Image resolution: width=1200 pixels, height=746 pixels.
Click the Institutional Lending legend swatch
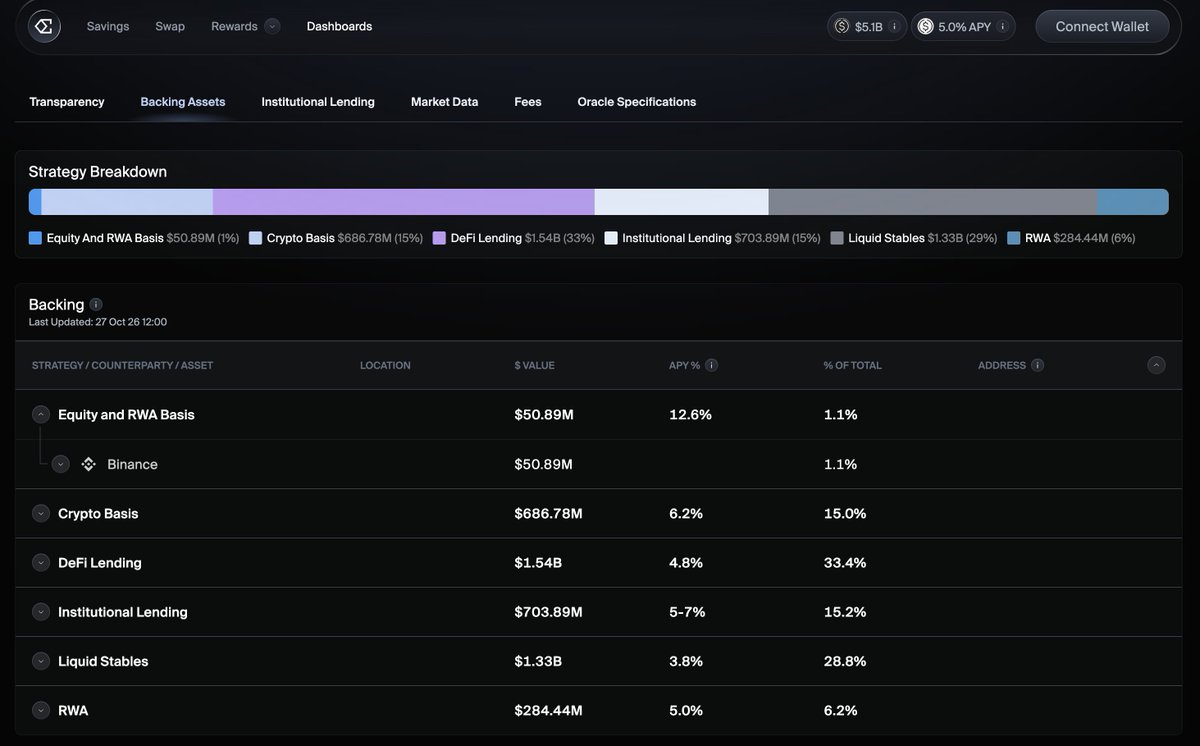611,238
